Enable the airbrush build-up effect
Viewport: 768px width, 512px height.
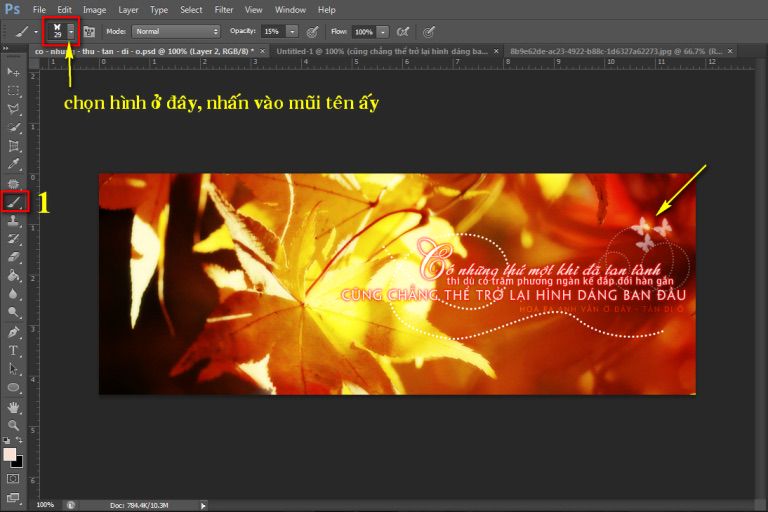pyautogui.click(x=403, y=32)
